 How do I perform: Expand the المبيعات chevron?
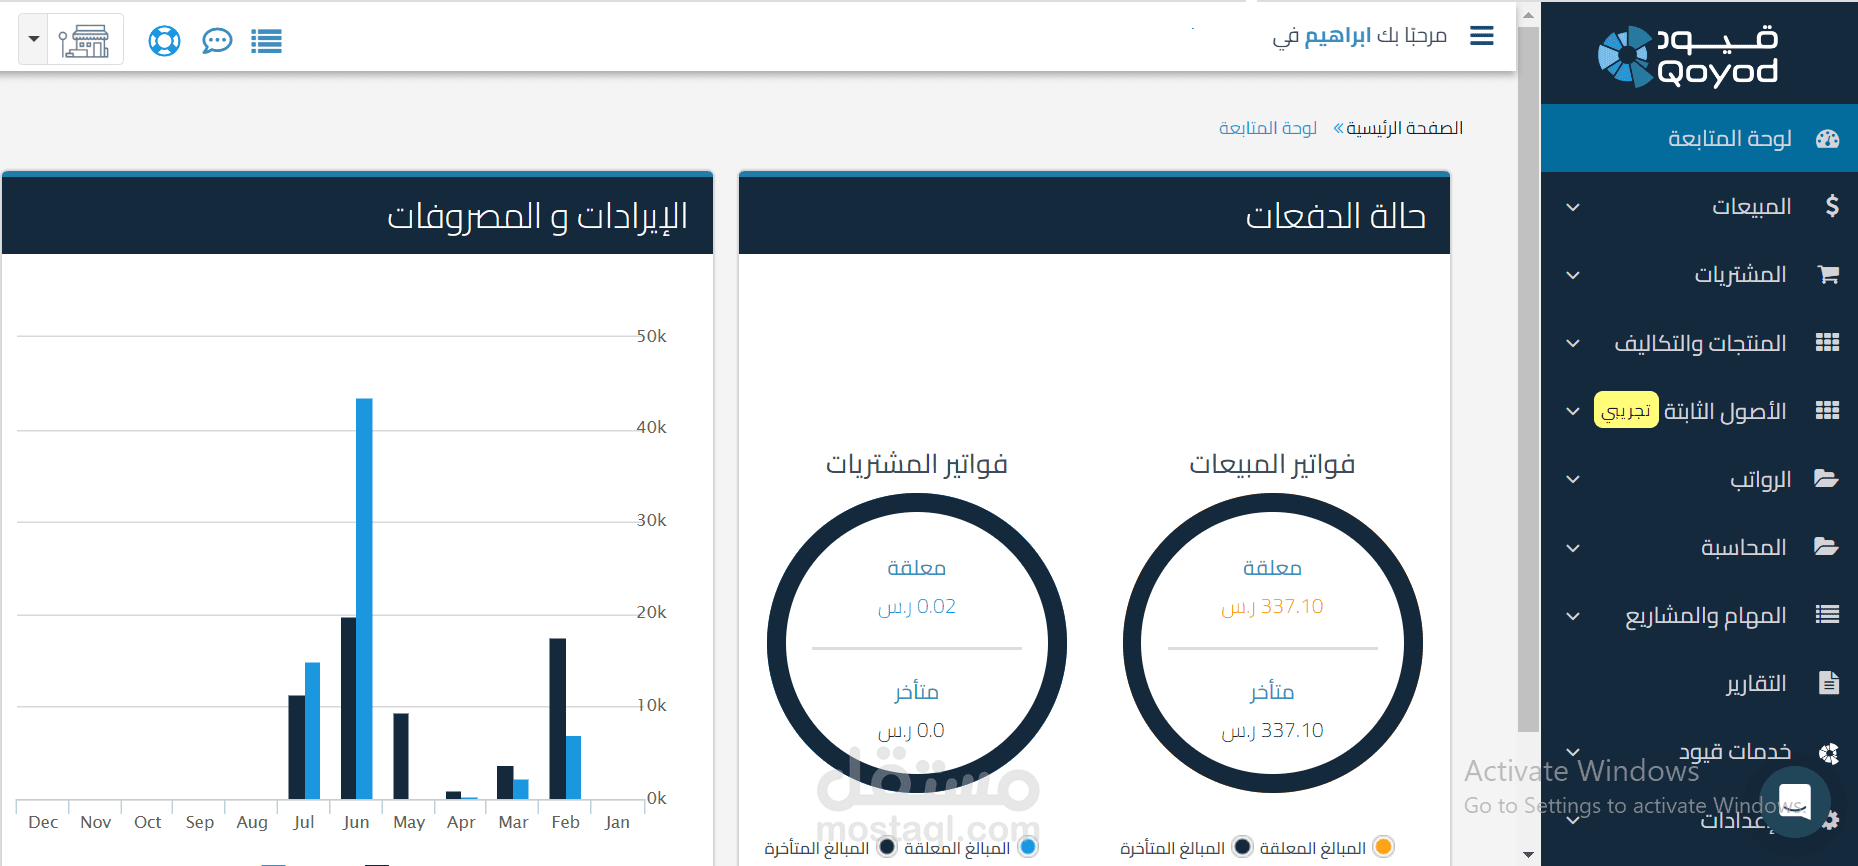coord(1573,207)
